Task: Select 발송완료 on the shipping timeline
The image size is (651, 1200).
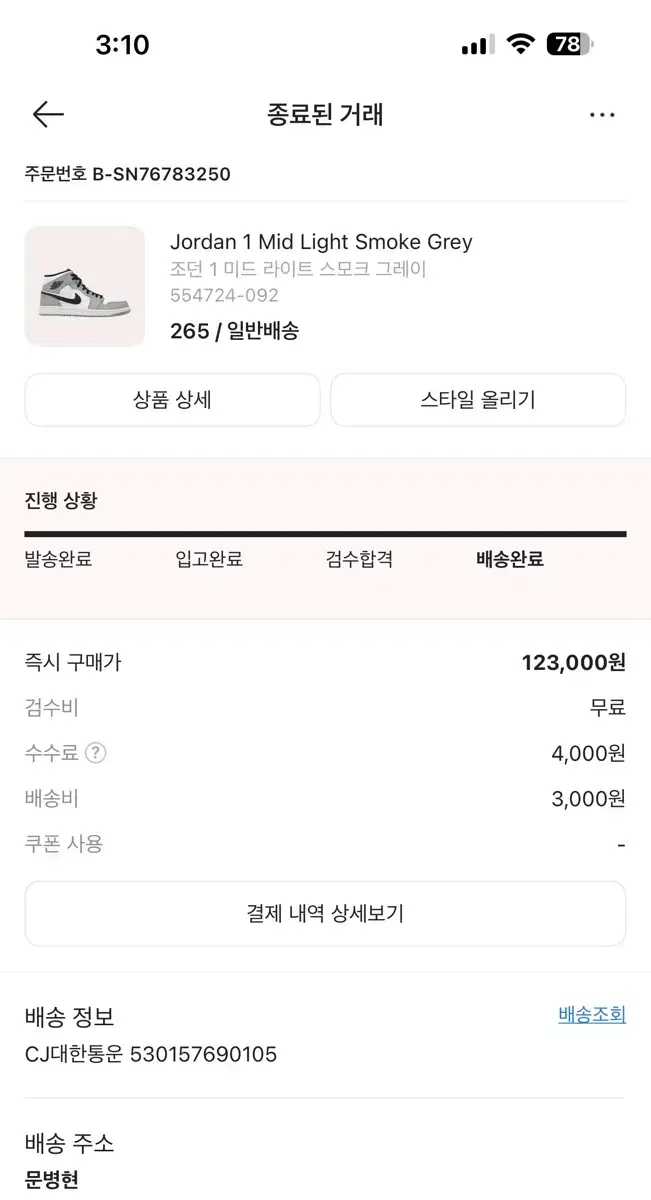Action: tap(55, 559)
